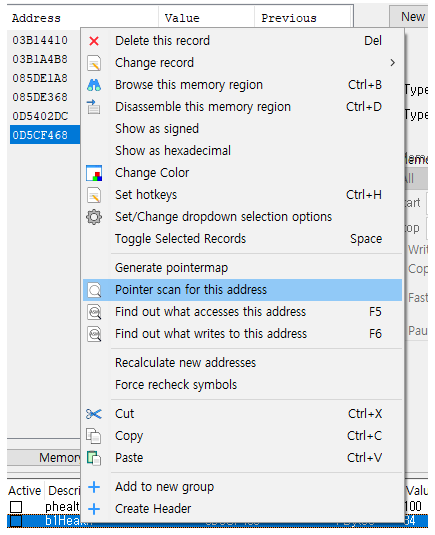
Task: Toggle the phealth Active checkbox
Action: coord(16,507)
